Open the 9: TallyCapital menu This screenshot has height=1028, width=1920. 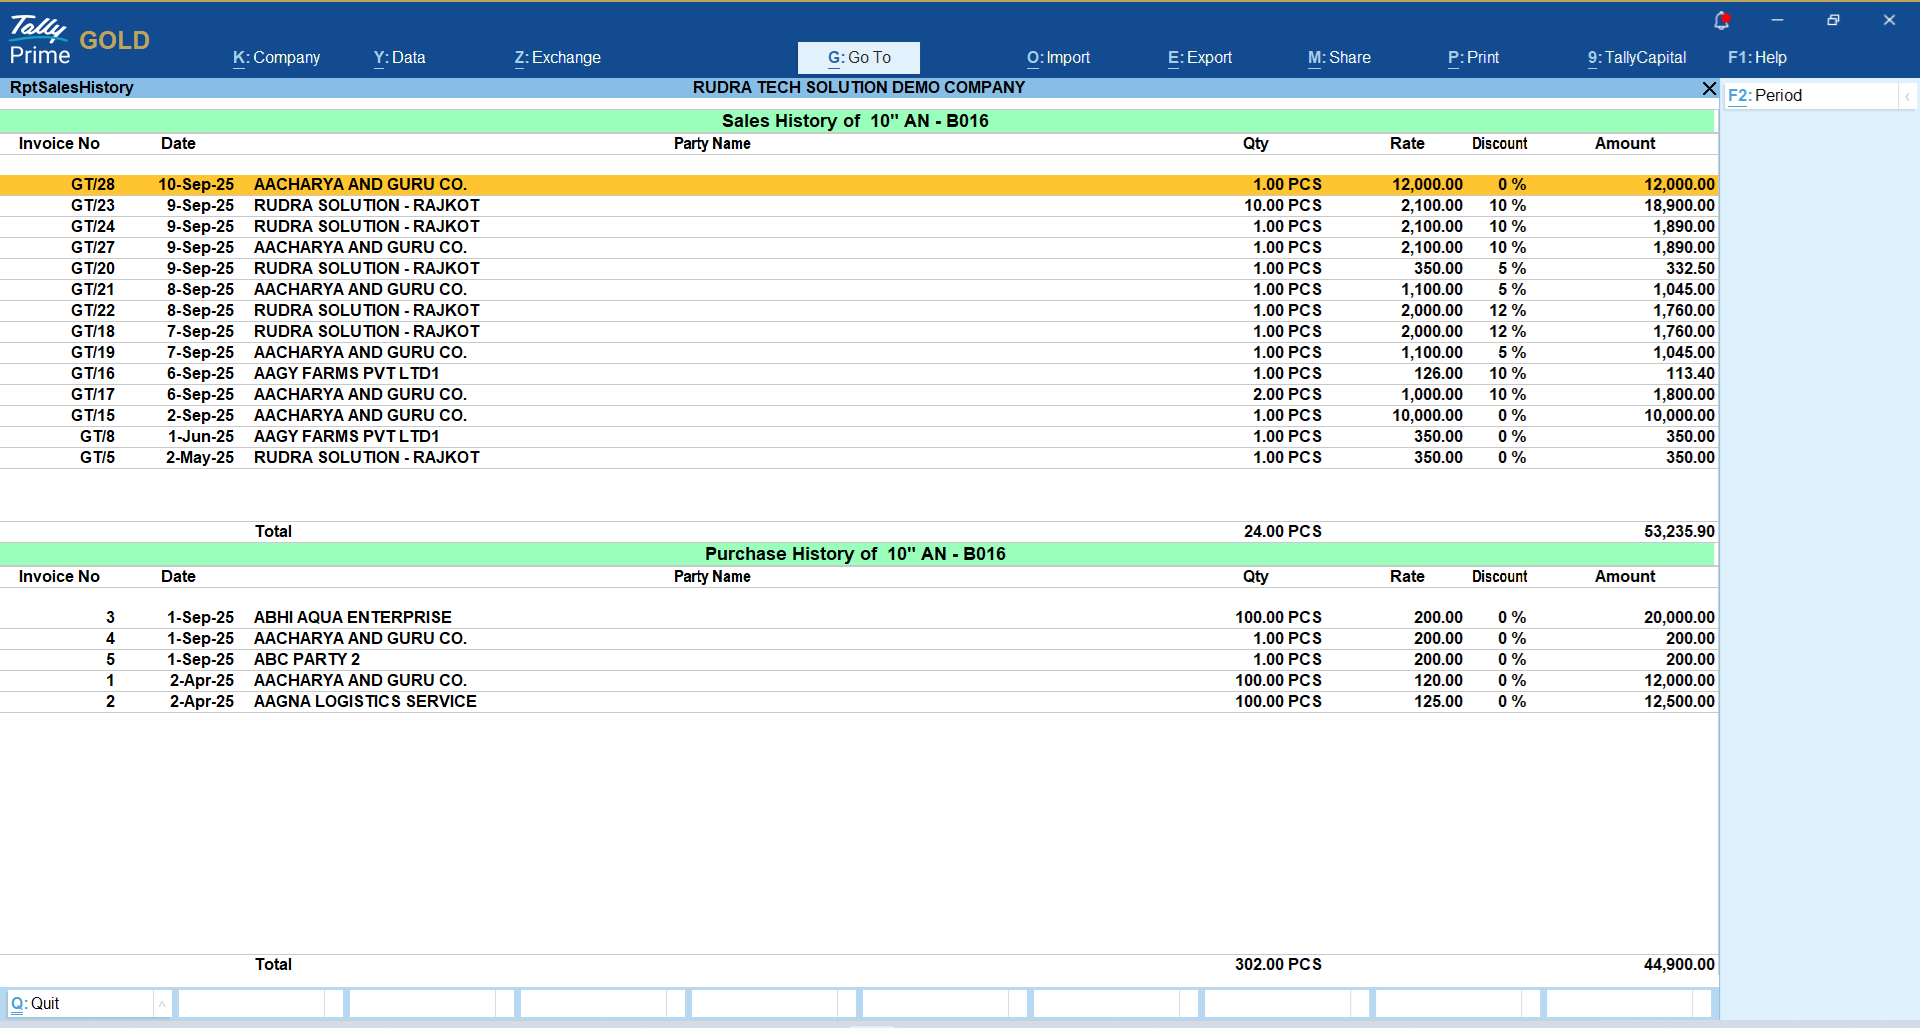(1636, 58)
